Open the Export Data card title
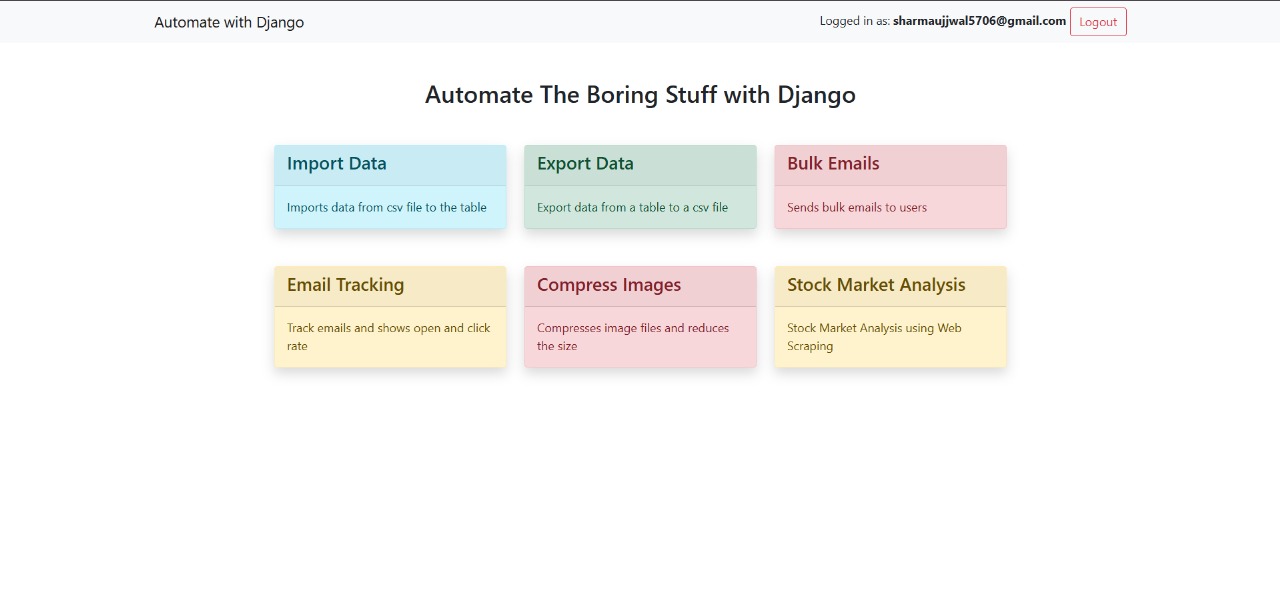 click(x=585, y=164)
